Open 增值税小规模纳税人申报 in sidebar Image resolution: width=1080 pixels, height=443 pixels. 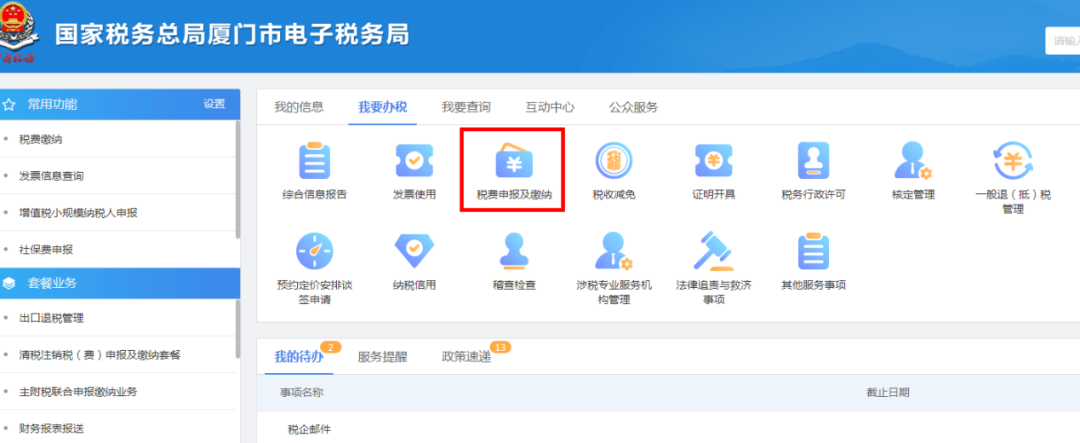point(79,213)
